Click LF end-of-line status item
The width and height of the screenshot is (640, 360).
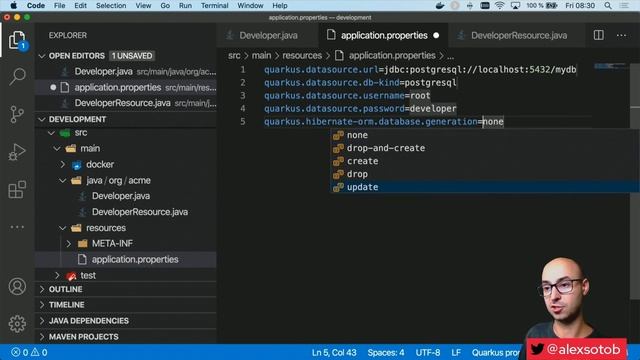click(x=456, y=352)
